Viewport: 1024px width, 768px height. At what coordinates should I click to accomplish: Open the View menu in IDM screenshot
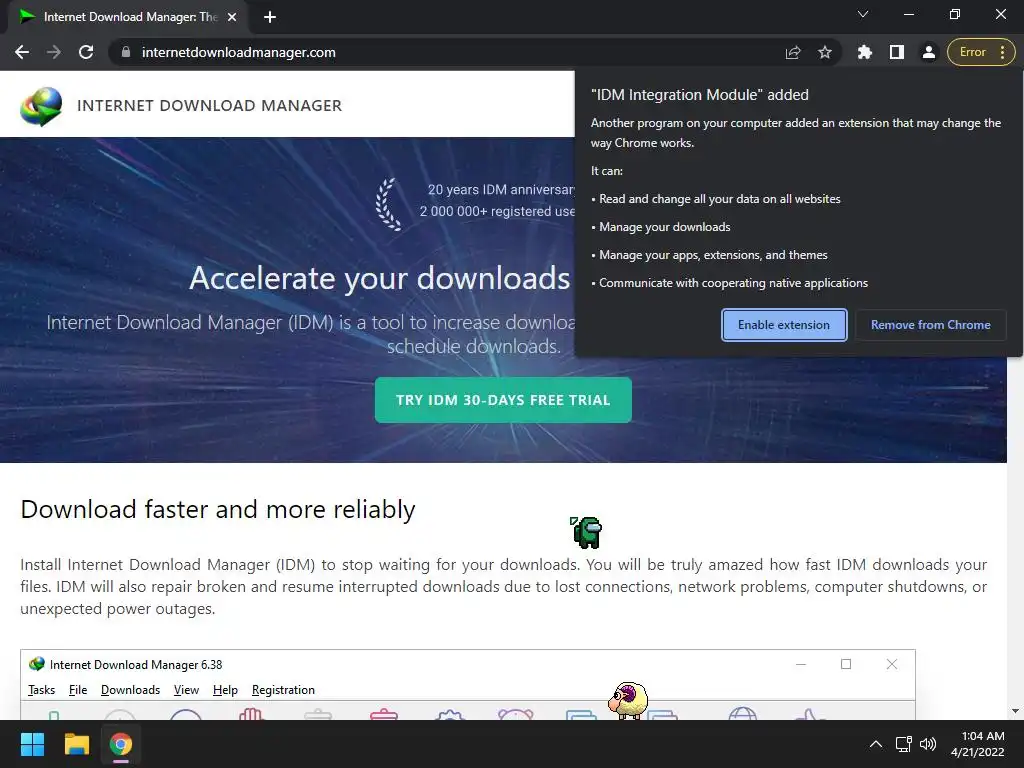pyautogui.click(x=186, y=690)
